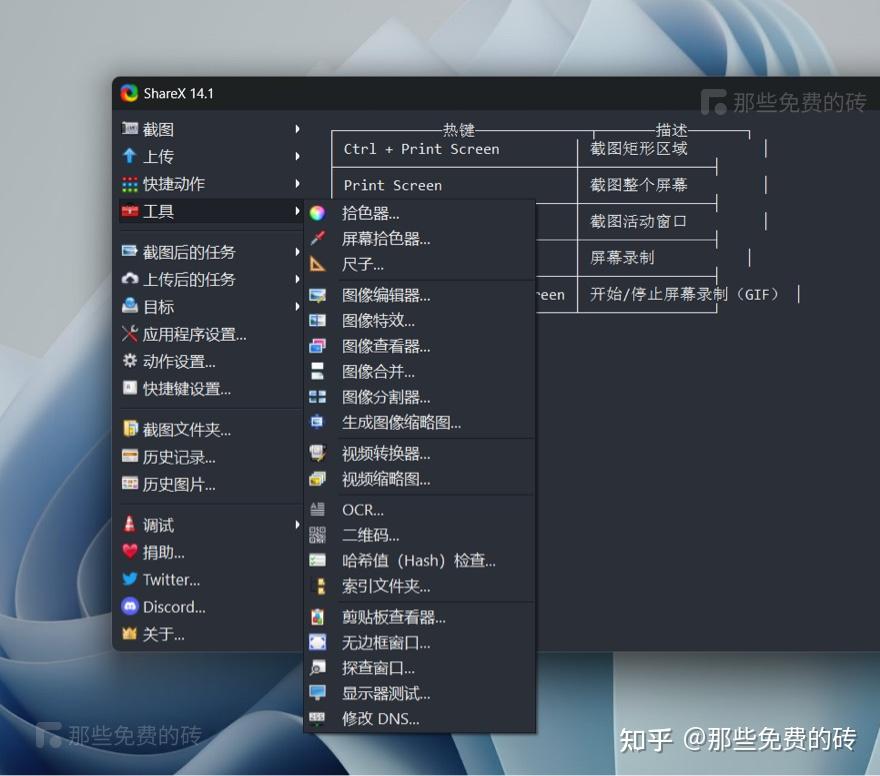Select OCR... in tools submenu
The height and width of the screenshot is (776, 880).
coord(419,509)
